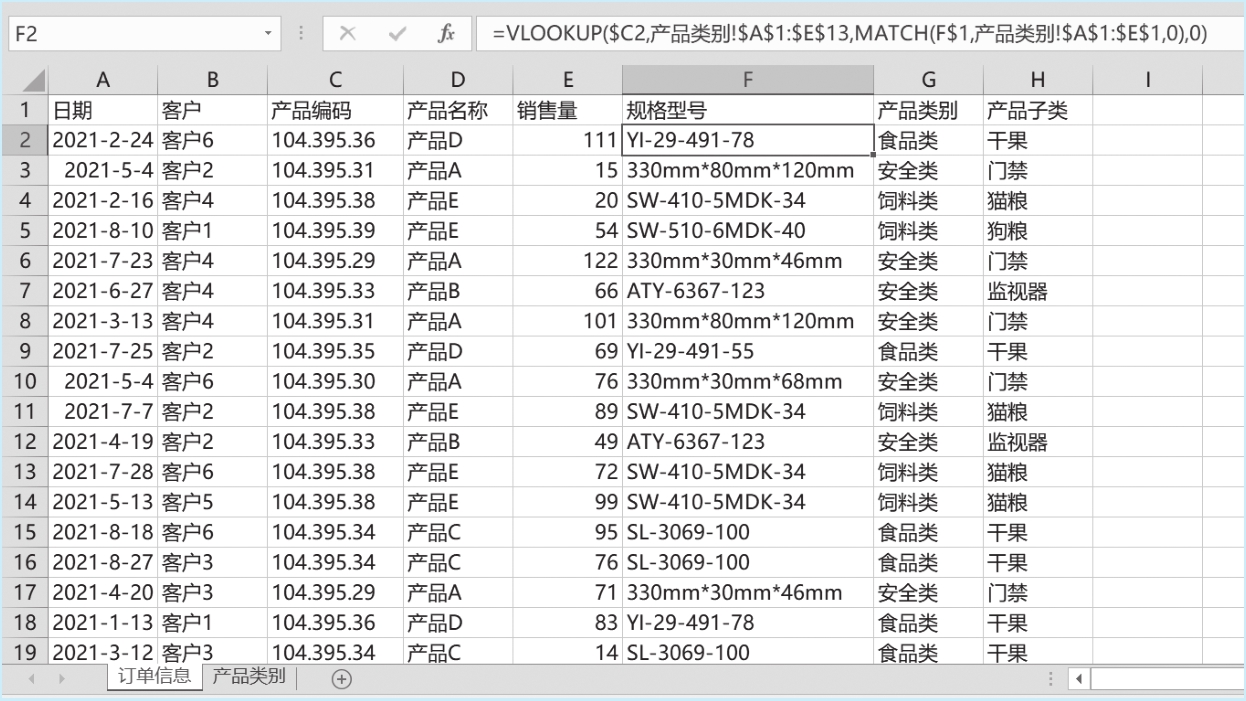Click the Select All corner triangle
This screenshot has width=1246, height=701.
(24, 81)
